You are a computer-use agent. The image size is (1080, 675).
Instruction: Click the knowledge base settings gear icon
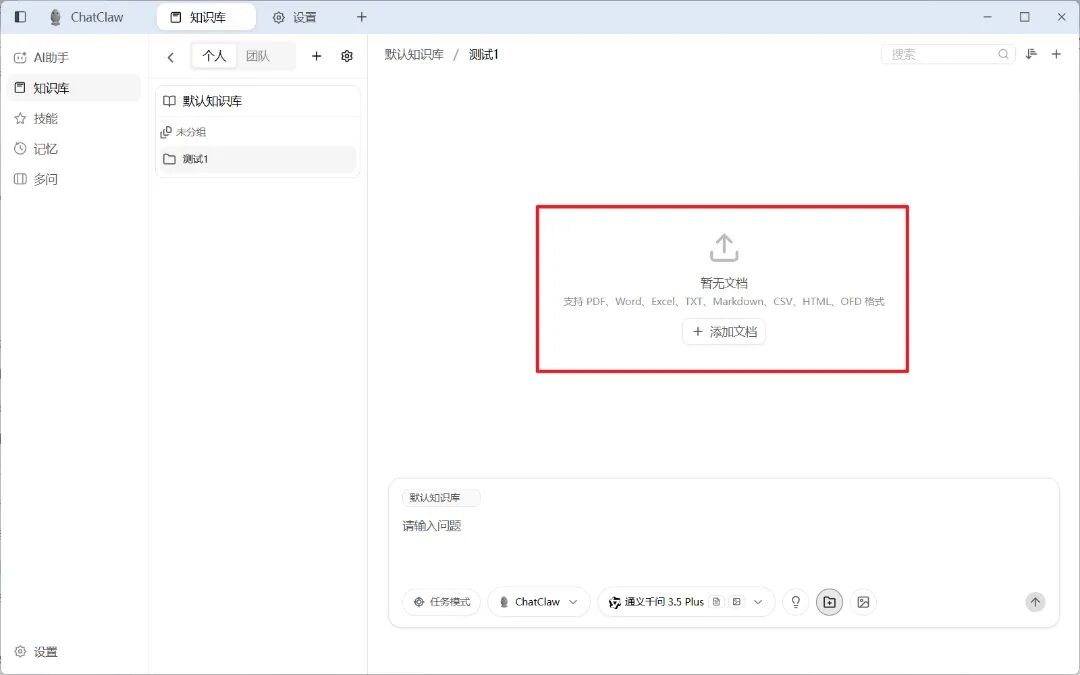pos(347,56)
